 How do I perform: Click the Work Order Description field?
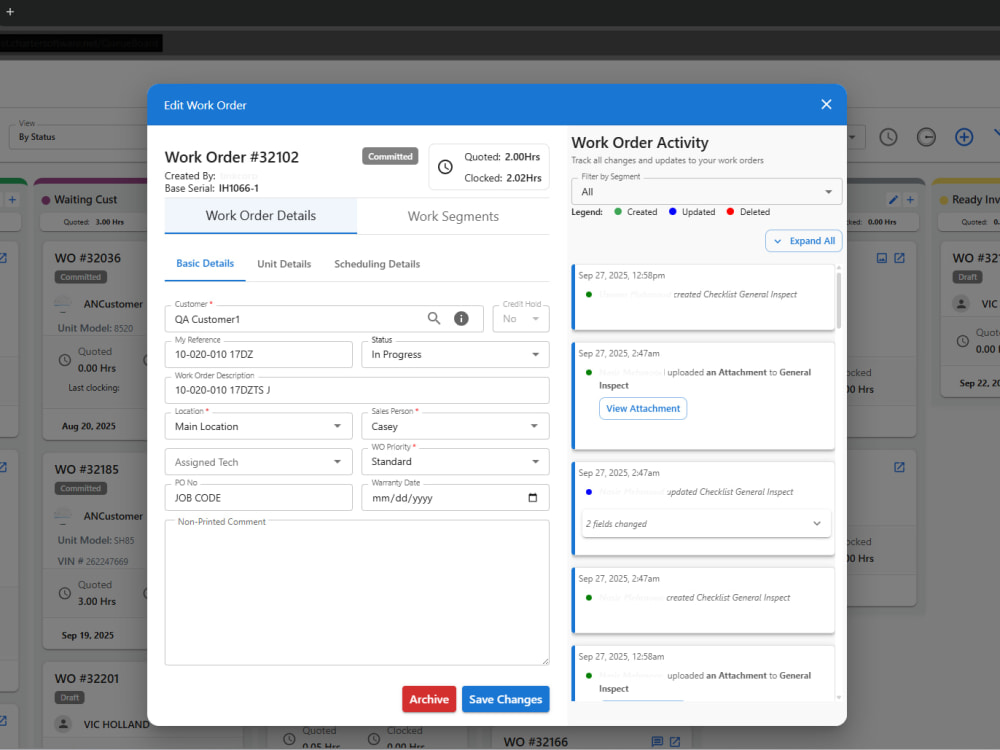tap(357, 390)
